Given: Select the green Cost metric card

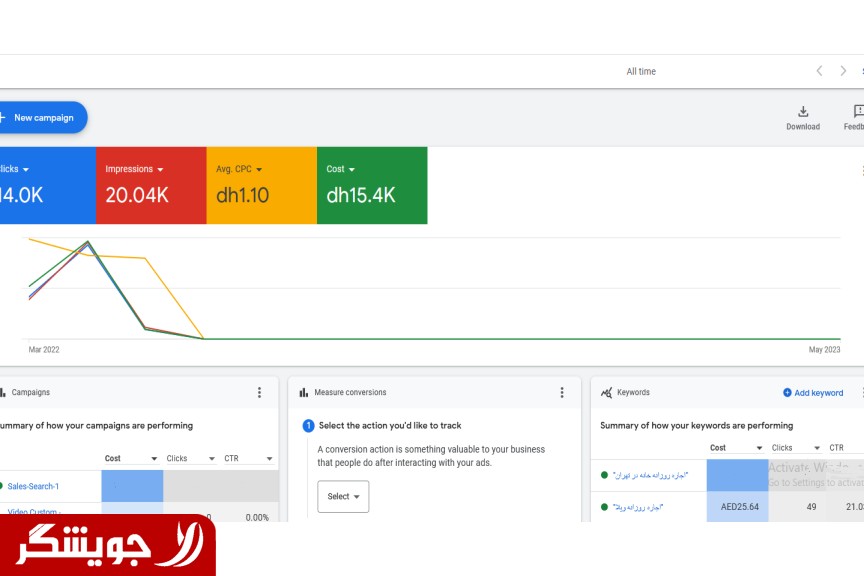Looking at the screenshot, I should pyautogui.click(x=371, y=185).
